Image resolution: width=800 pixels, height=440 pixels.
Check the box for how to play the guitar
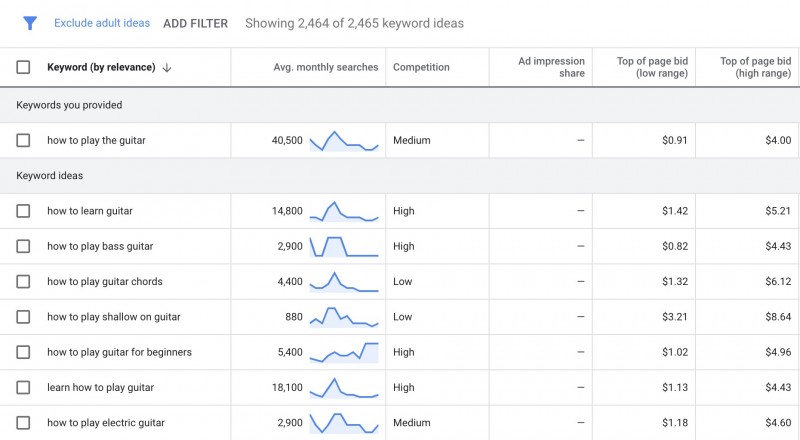pos(23,141)
